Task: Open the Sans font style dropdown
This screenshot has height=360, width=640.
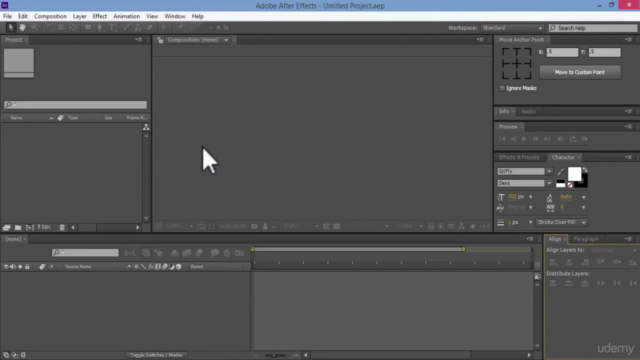Action: coord(549,183)
